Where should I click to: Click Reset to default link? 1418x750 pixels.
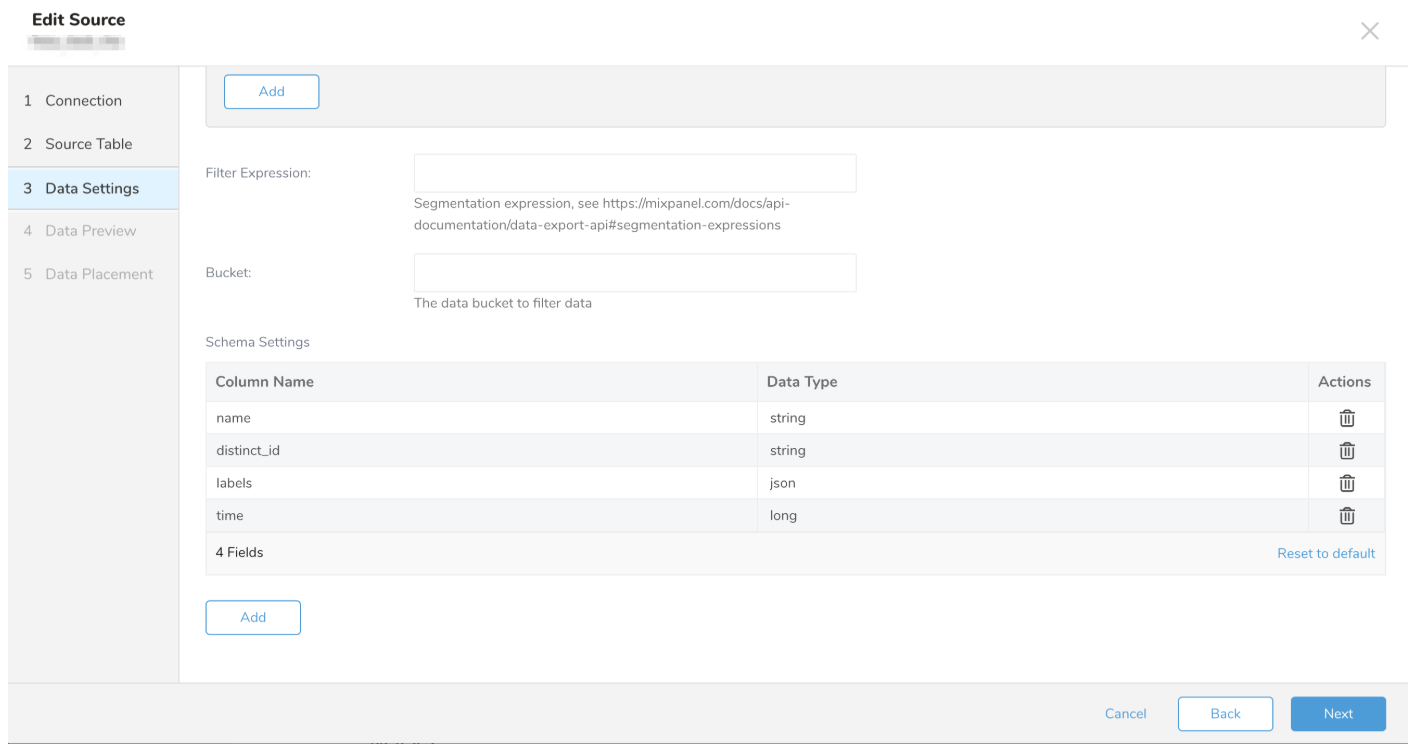point(1325,553)
